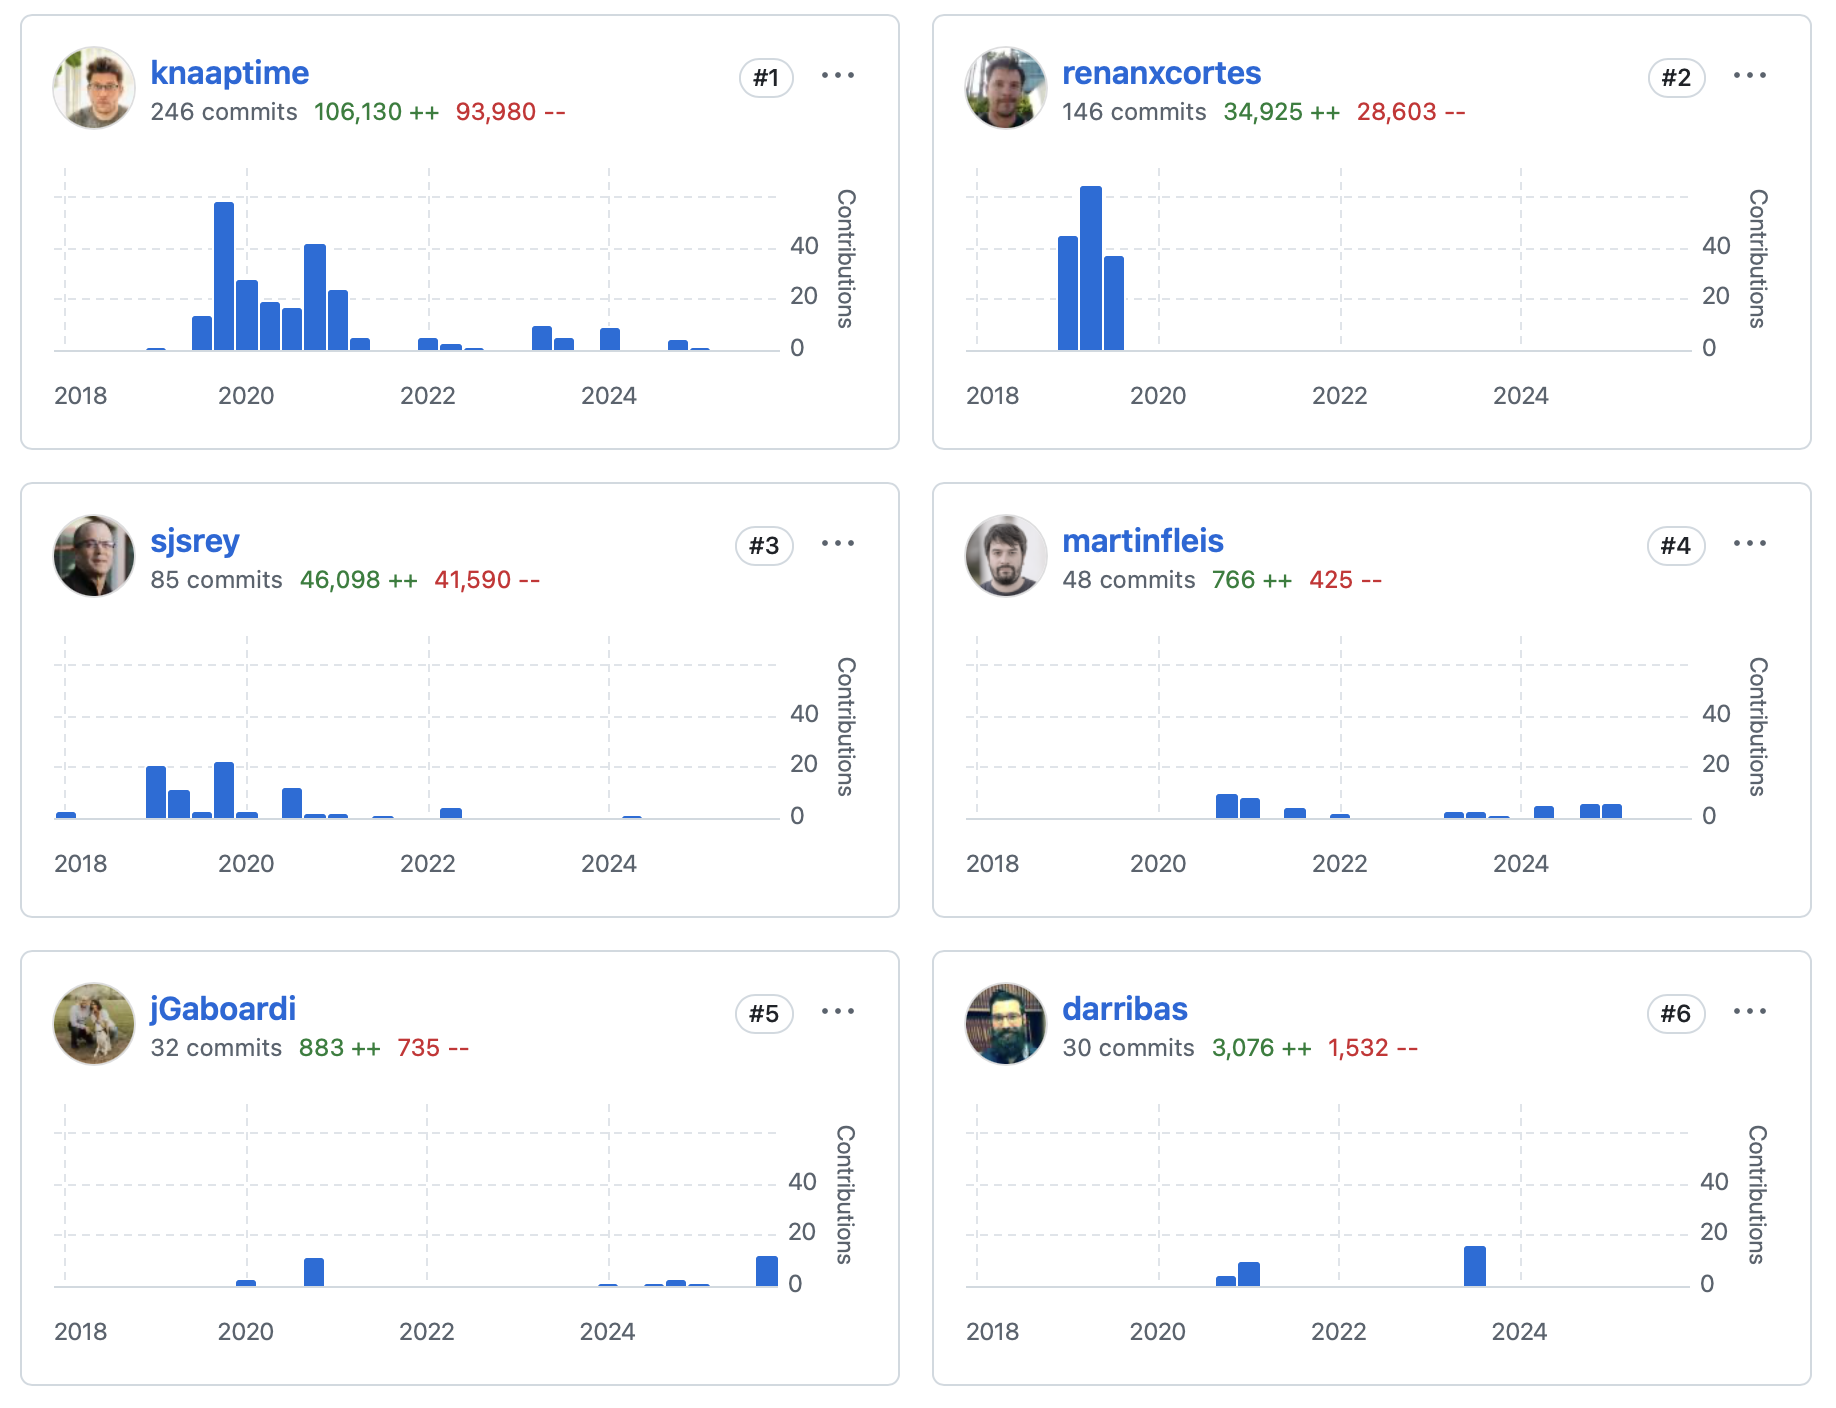Expand the options menu for renanxcortes
1836x1408 pixels.
(1749, 76)
